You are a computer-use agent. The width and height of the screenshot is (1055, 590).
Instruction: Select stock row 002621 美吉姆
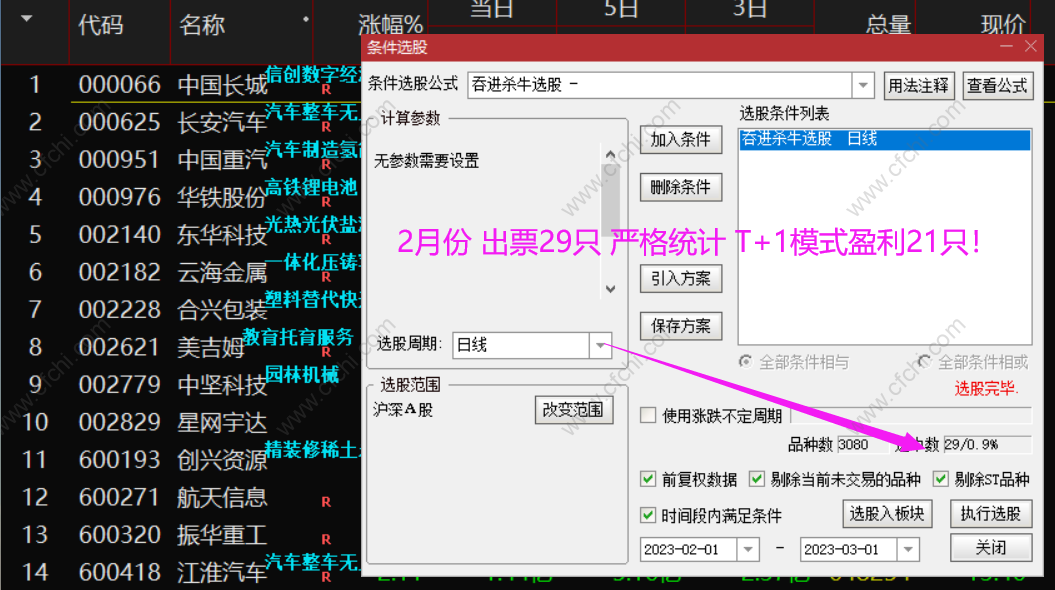[182, 347]
